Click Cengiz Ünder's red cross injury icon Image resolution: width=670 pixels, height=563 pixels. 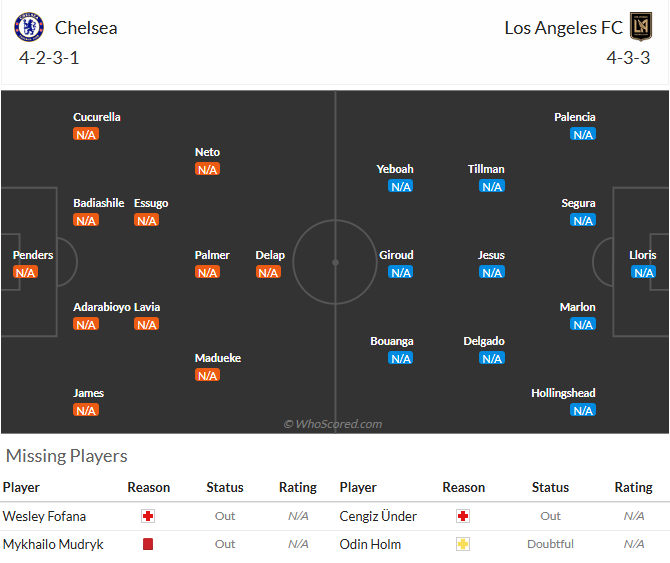coord(463,516)
